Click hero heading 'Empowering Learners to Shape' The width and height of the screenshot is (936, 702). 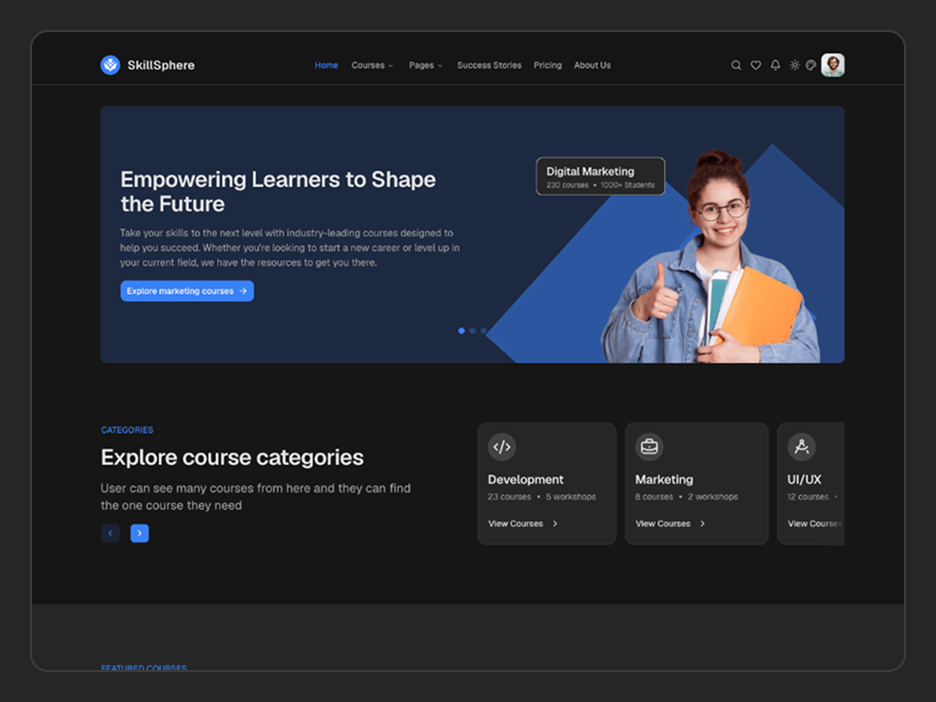(278, 179)
